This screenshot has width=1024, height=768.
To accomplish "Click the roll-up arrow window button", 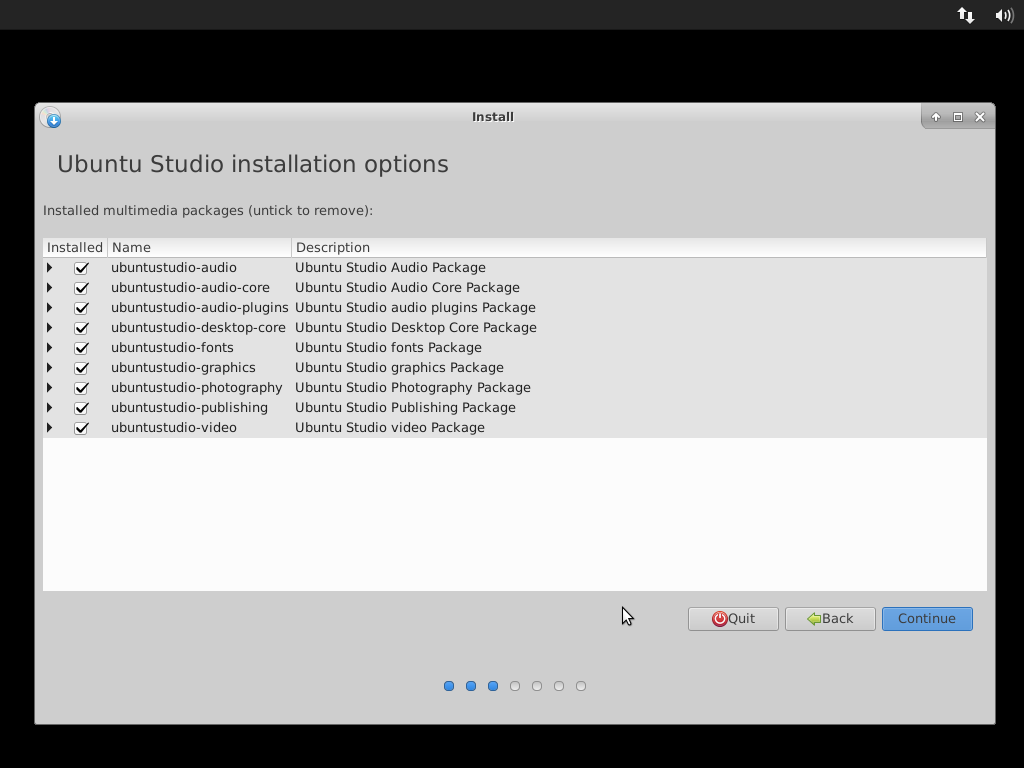I will tap(936, 117).
